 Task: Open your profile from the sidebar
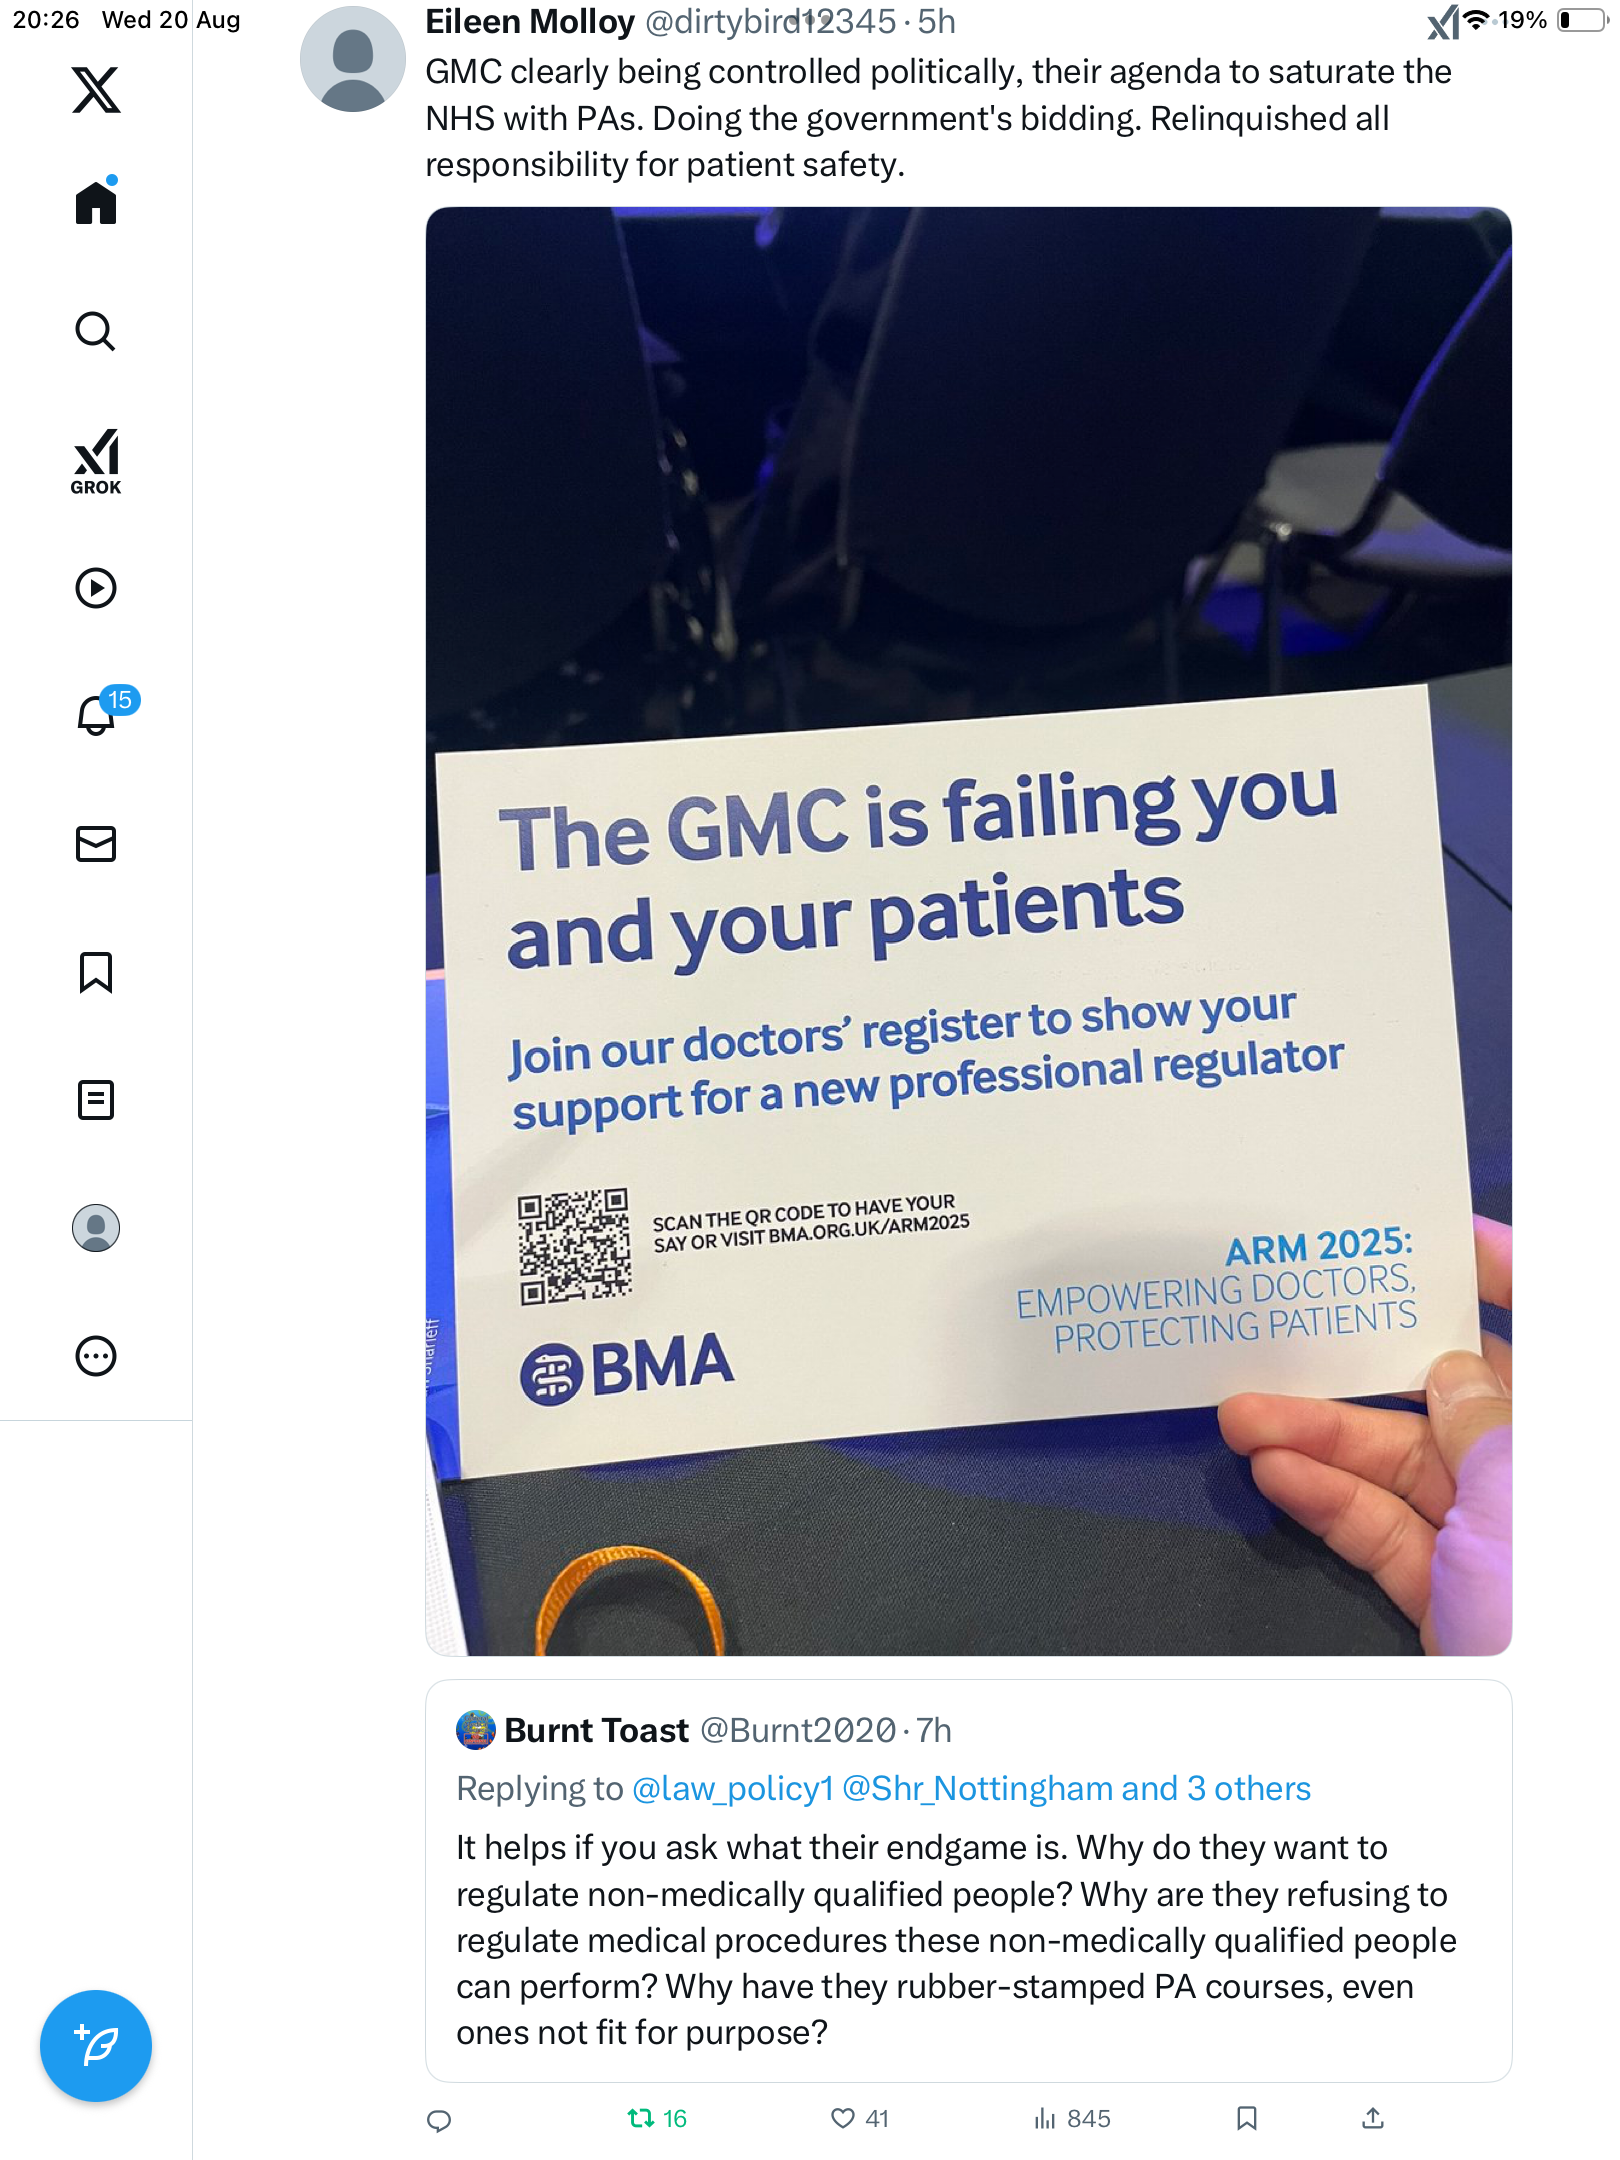coord(96,1228)
